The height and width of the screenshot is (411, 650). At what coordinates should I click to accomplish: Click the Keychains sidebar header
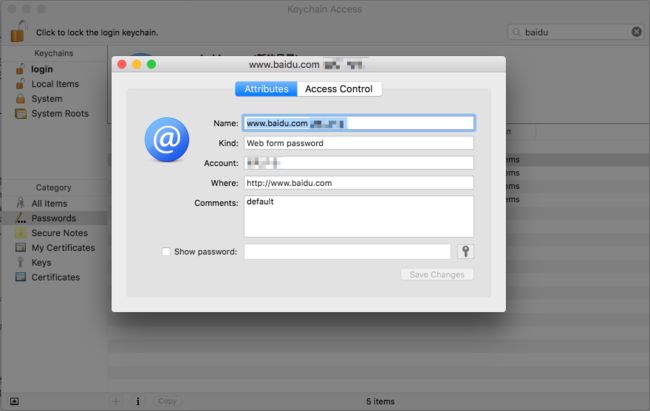point(53,53)
